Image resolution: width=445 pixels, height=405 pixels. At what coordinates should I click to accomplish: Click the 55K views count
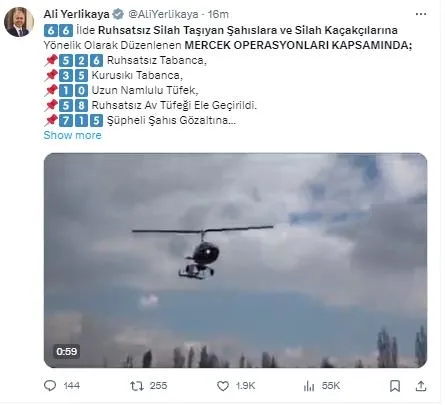click(331, 386)
